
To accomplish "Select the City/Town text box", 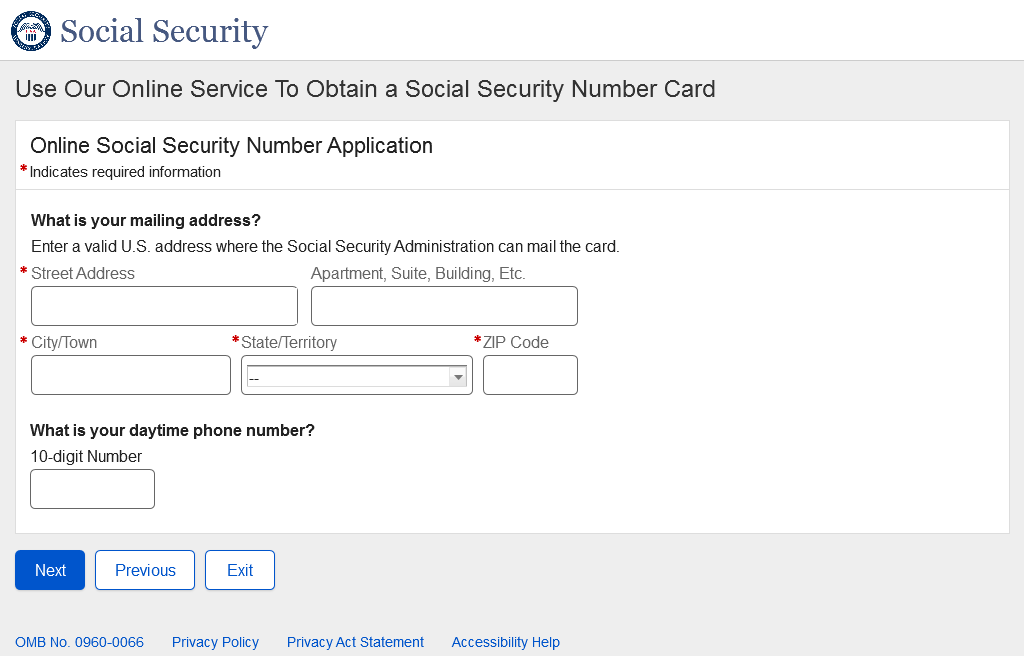I will [131, 375].
